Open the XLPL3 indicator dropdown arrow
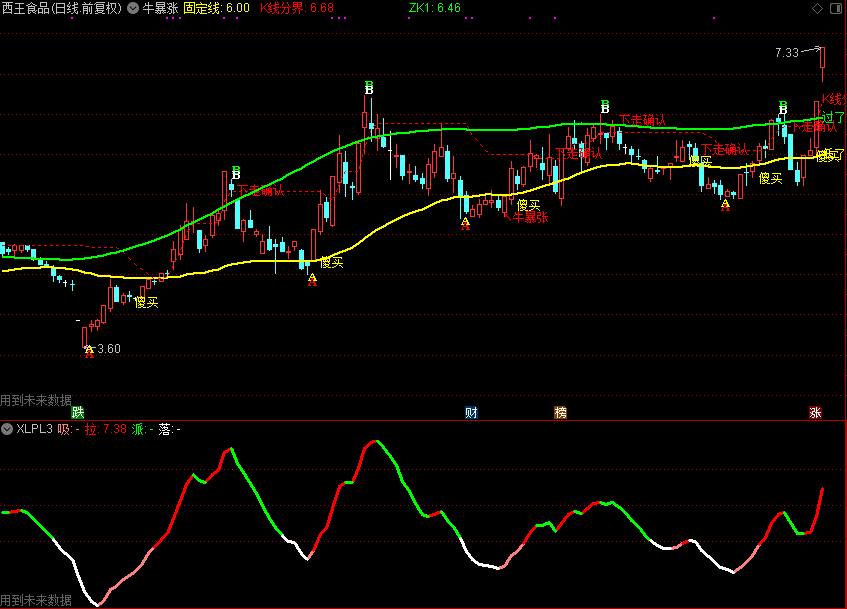The height and width of the screenshot is (609, 847). pos(7,429)
